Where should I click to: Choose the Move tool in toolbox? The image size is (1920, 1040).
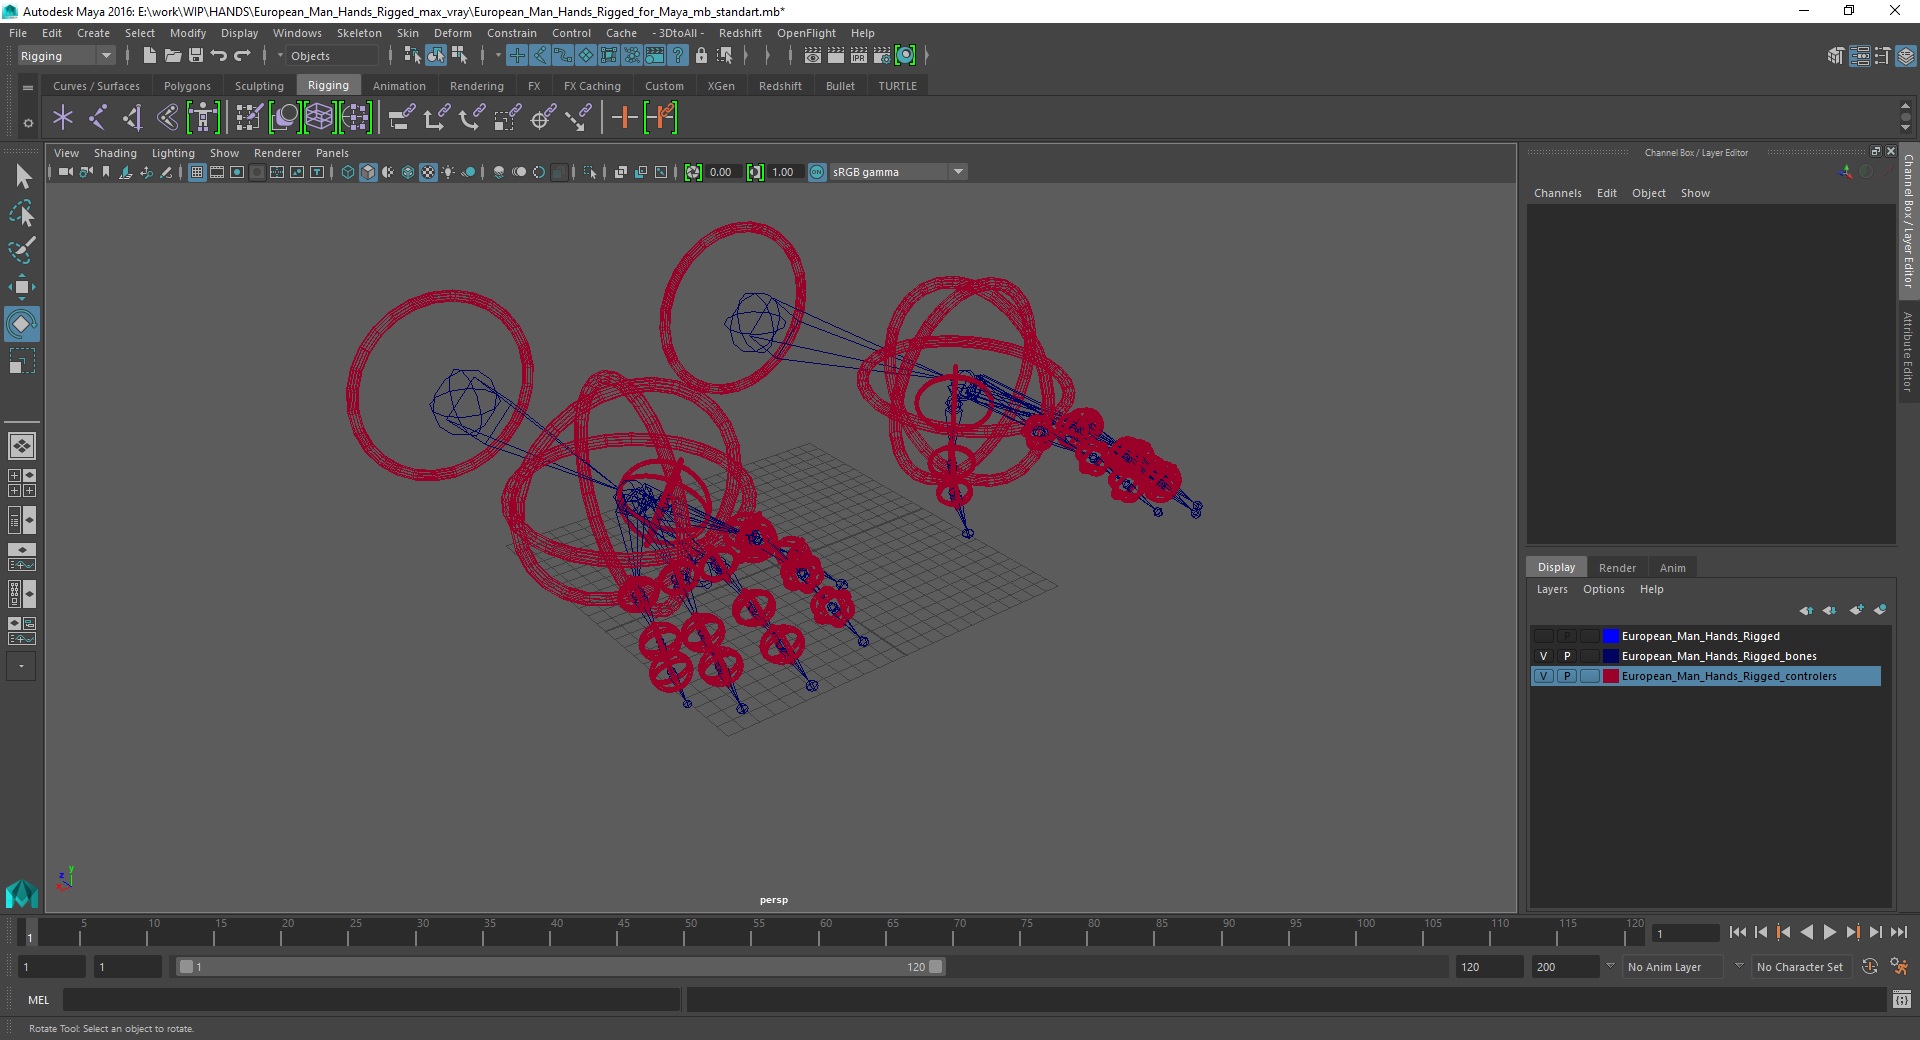(22, 287)
